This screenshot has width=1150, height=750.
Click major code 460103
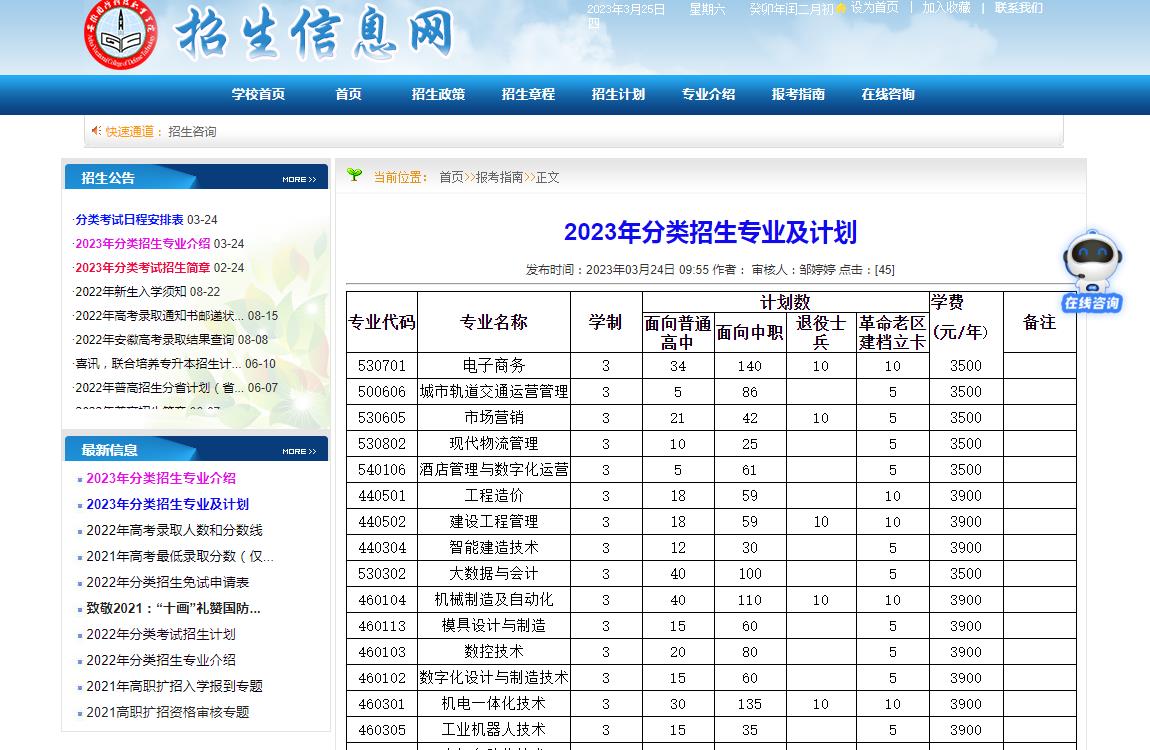click(382, 652)
